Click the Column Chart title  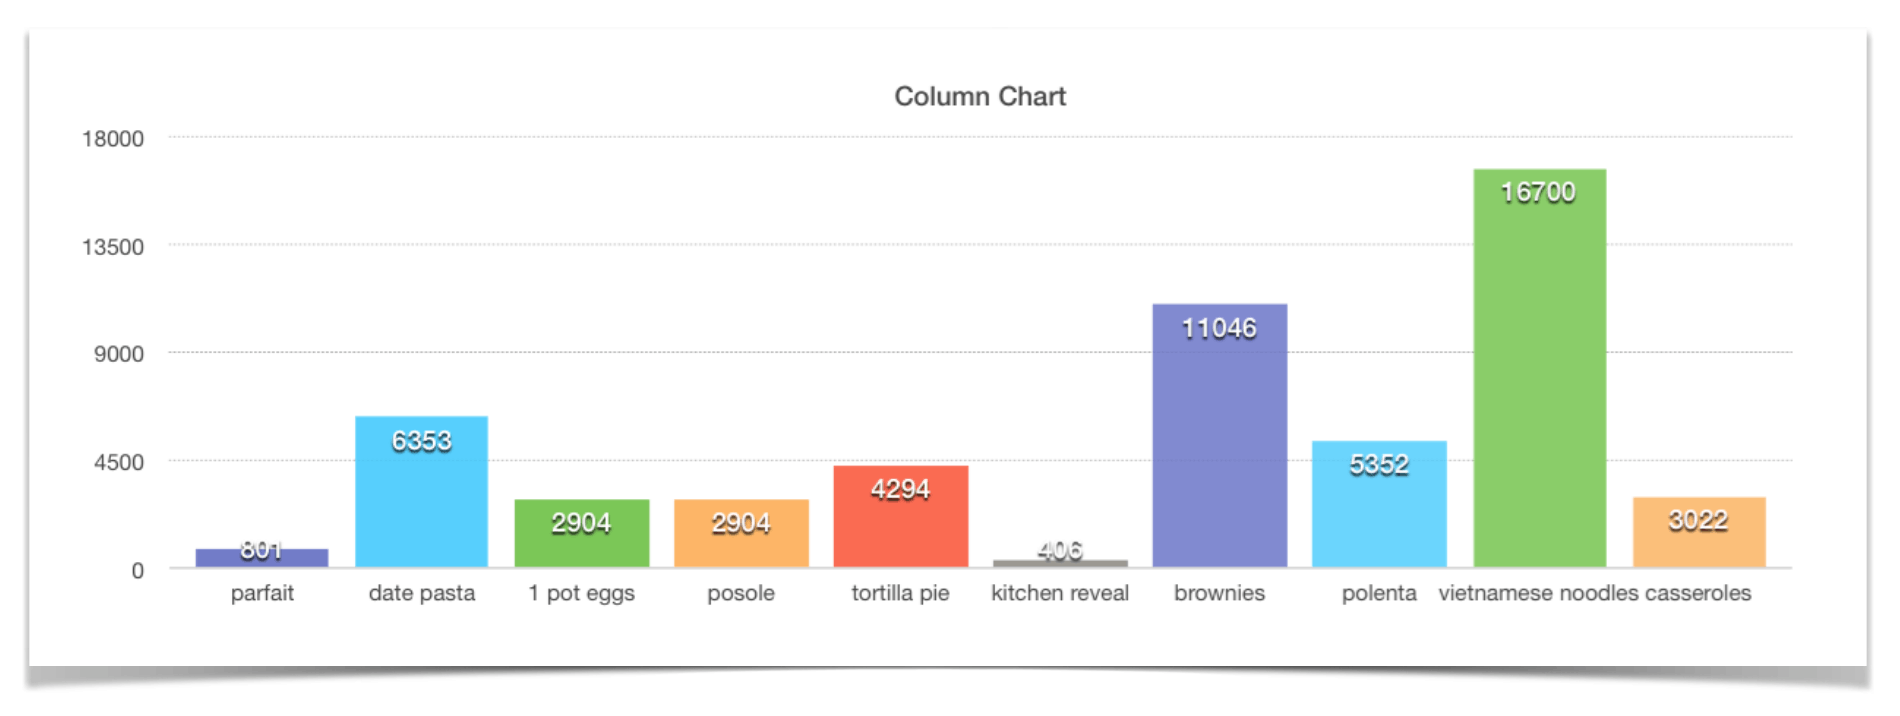pyautogui.click(x=979, y=96)
